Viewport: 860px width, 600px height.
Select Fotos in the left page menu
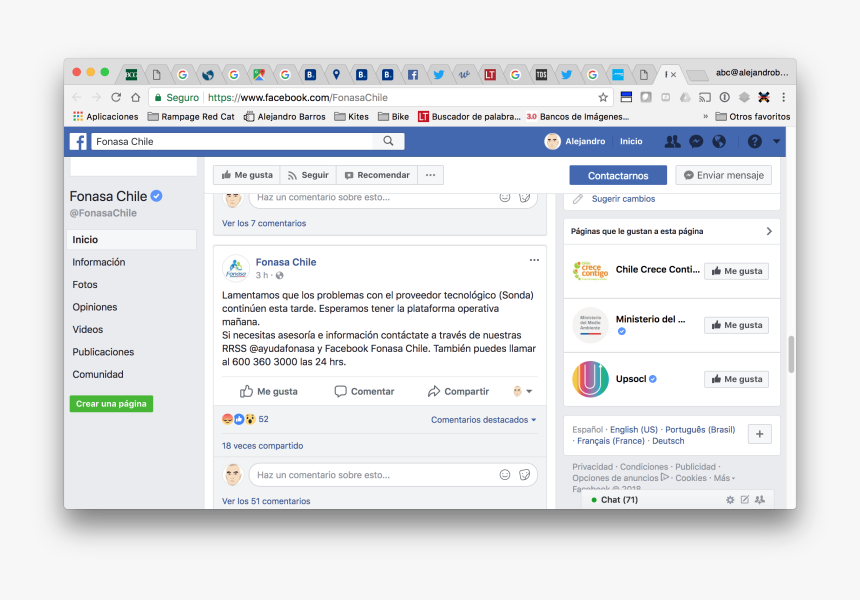pyautogui.click(x=85, y=285)
